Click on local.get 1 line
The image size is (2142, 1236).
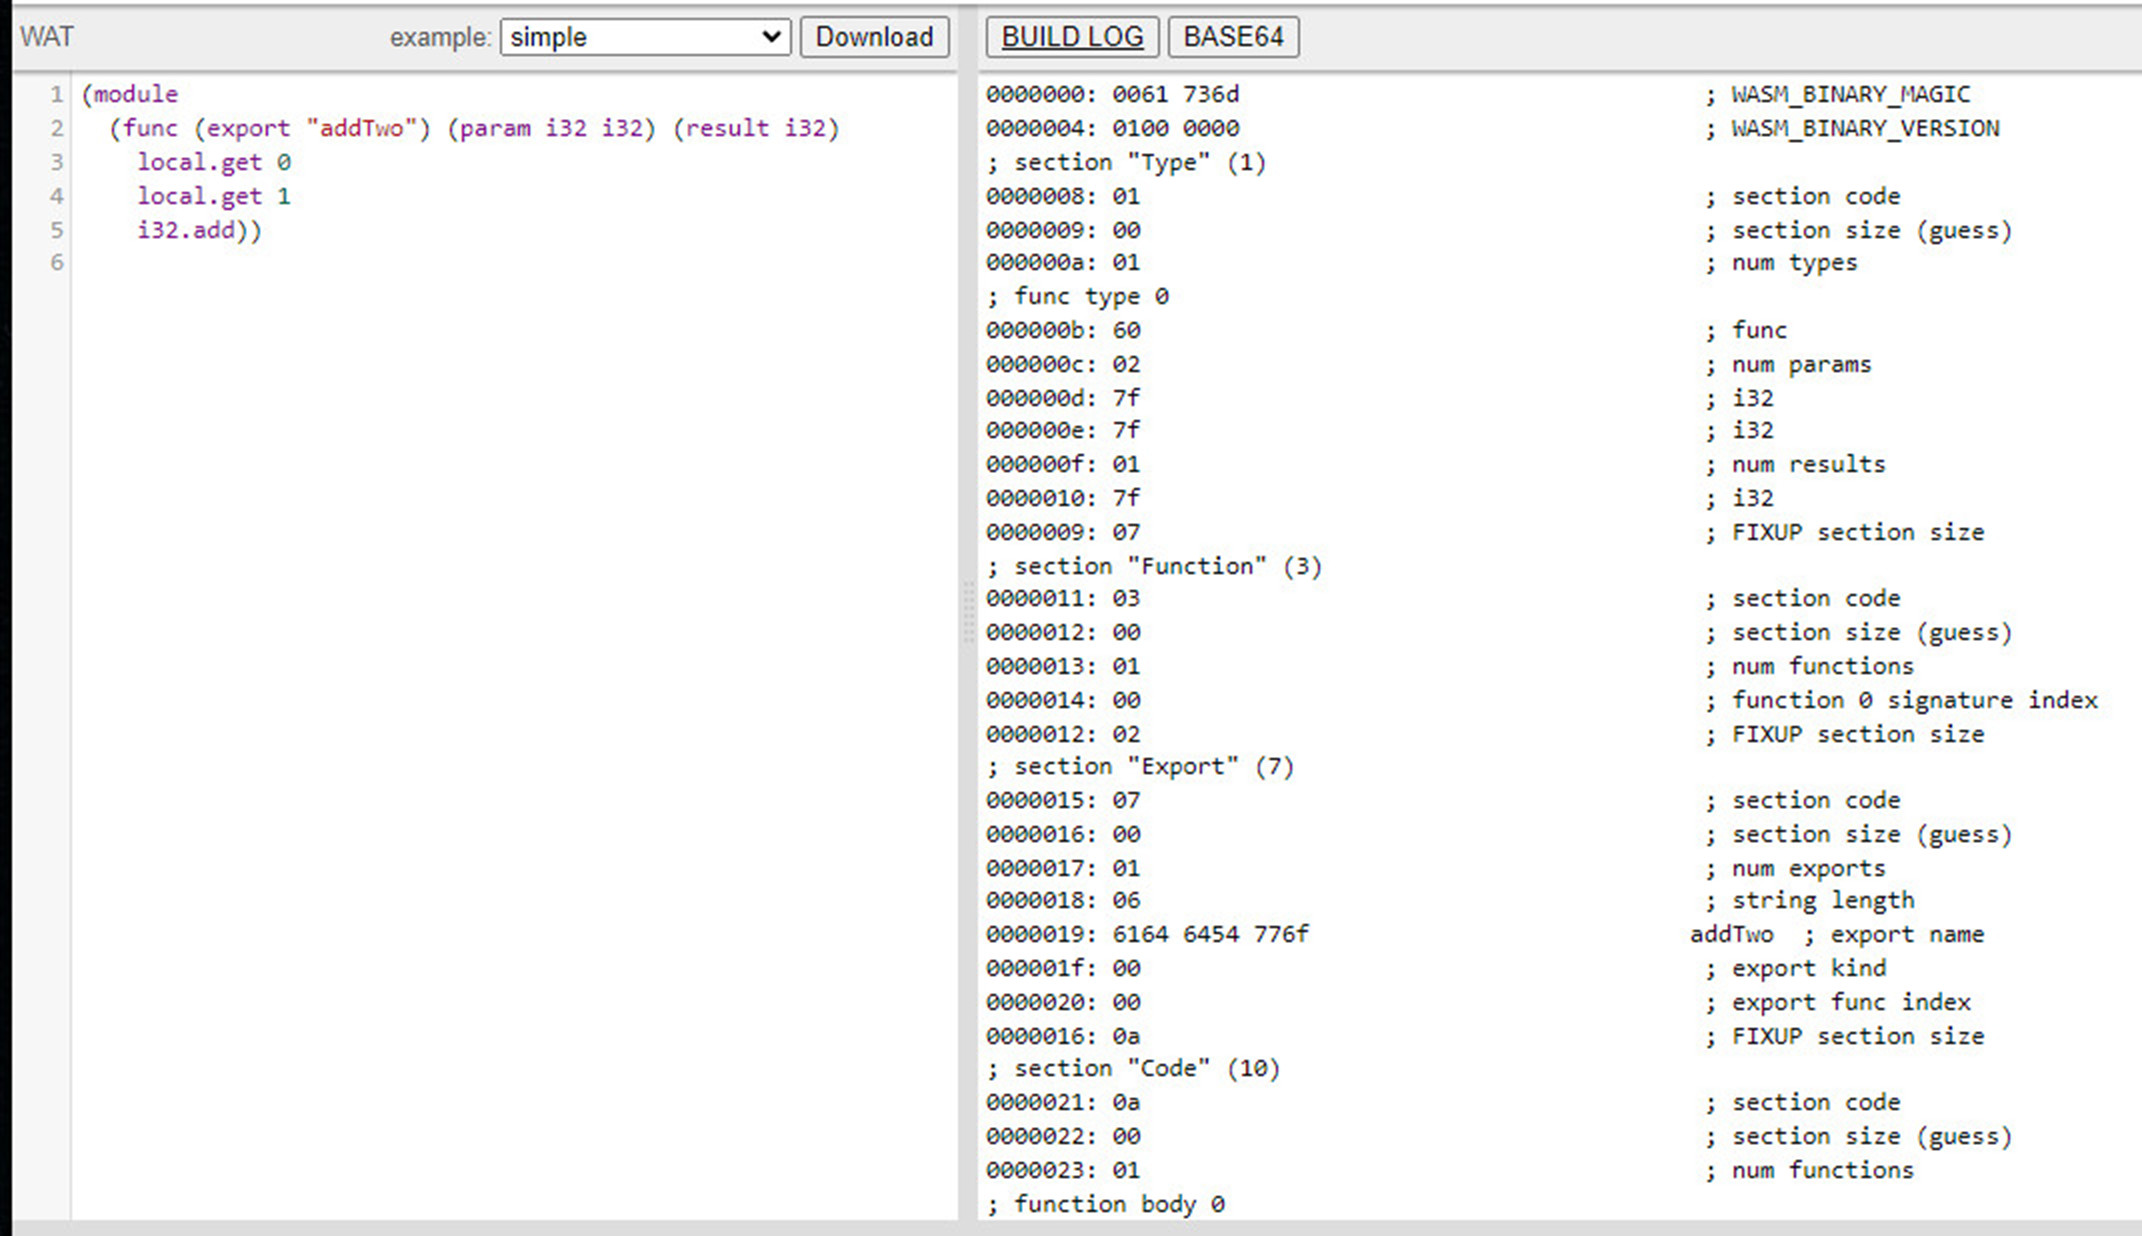click(214, 197)
